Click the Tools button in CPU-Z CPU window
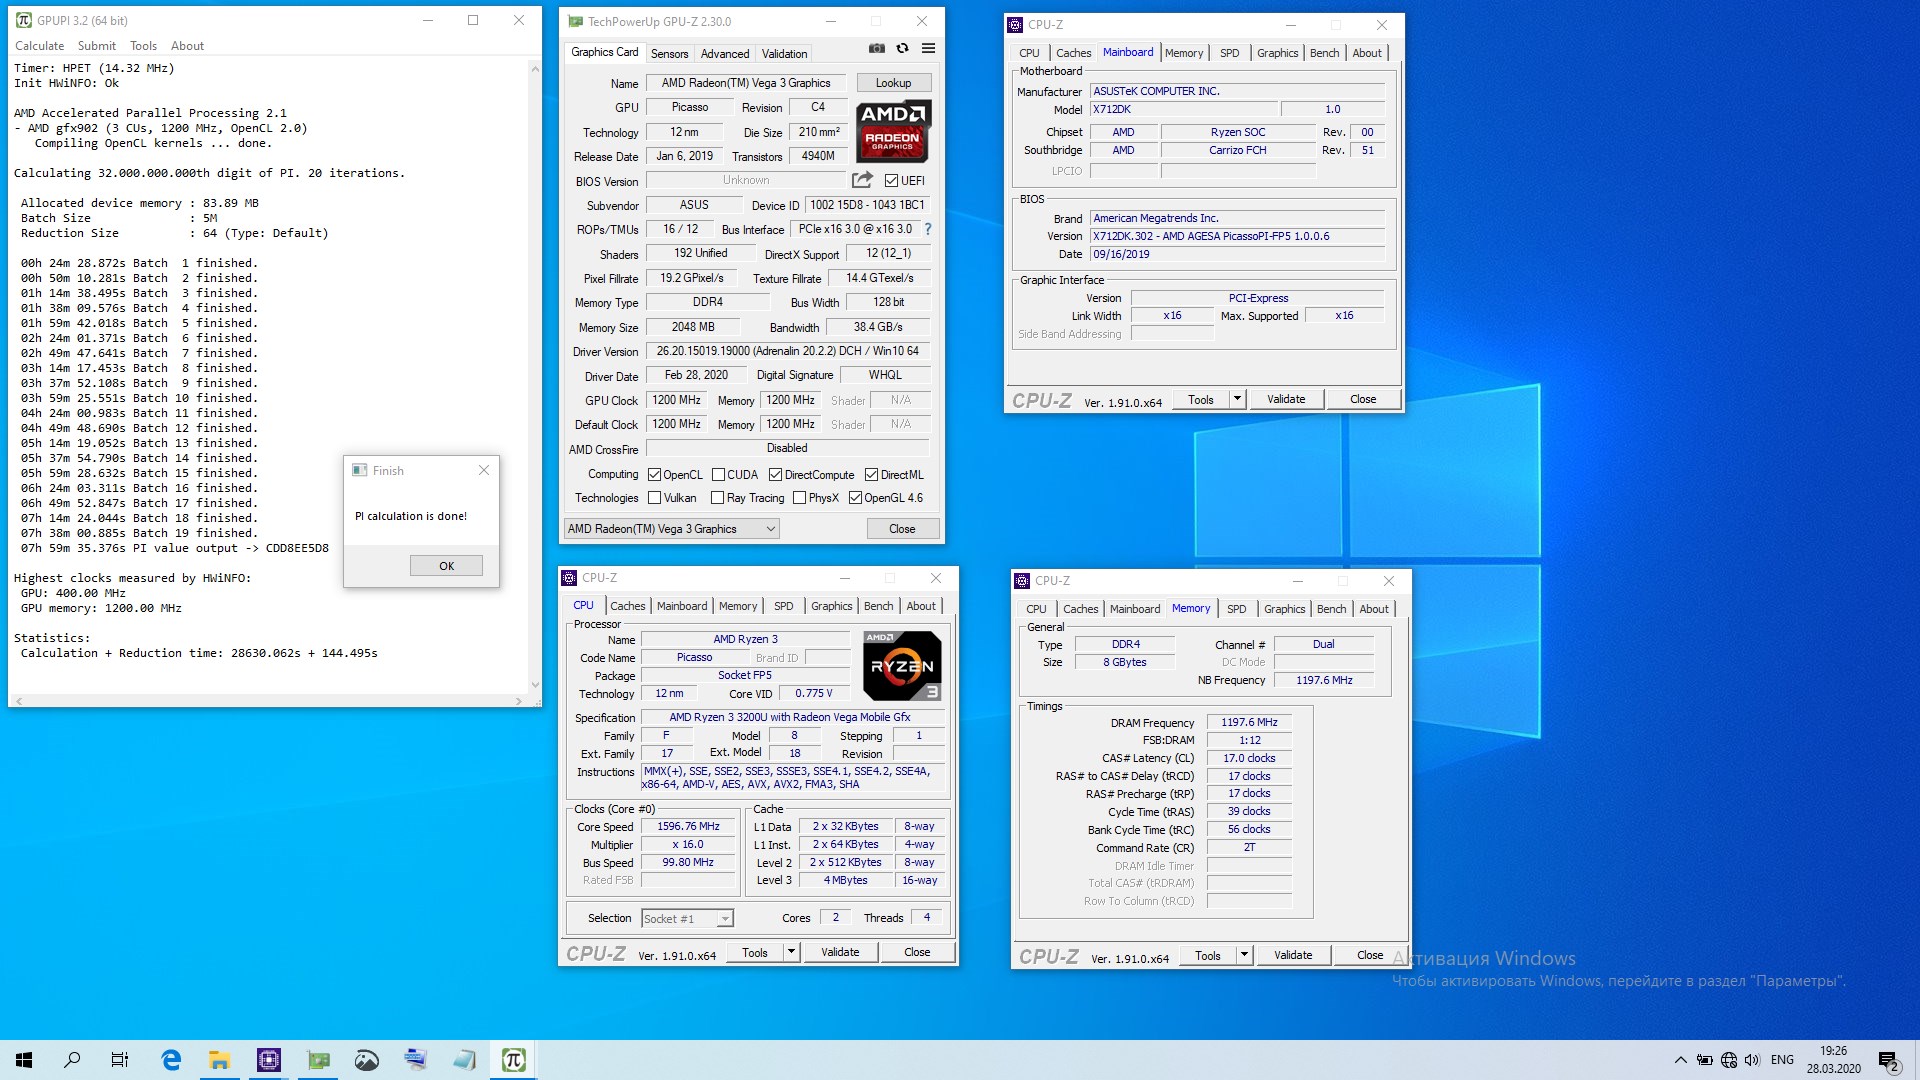 (x=755, y=952)
